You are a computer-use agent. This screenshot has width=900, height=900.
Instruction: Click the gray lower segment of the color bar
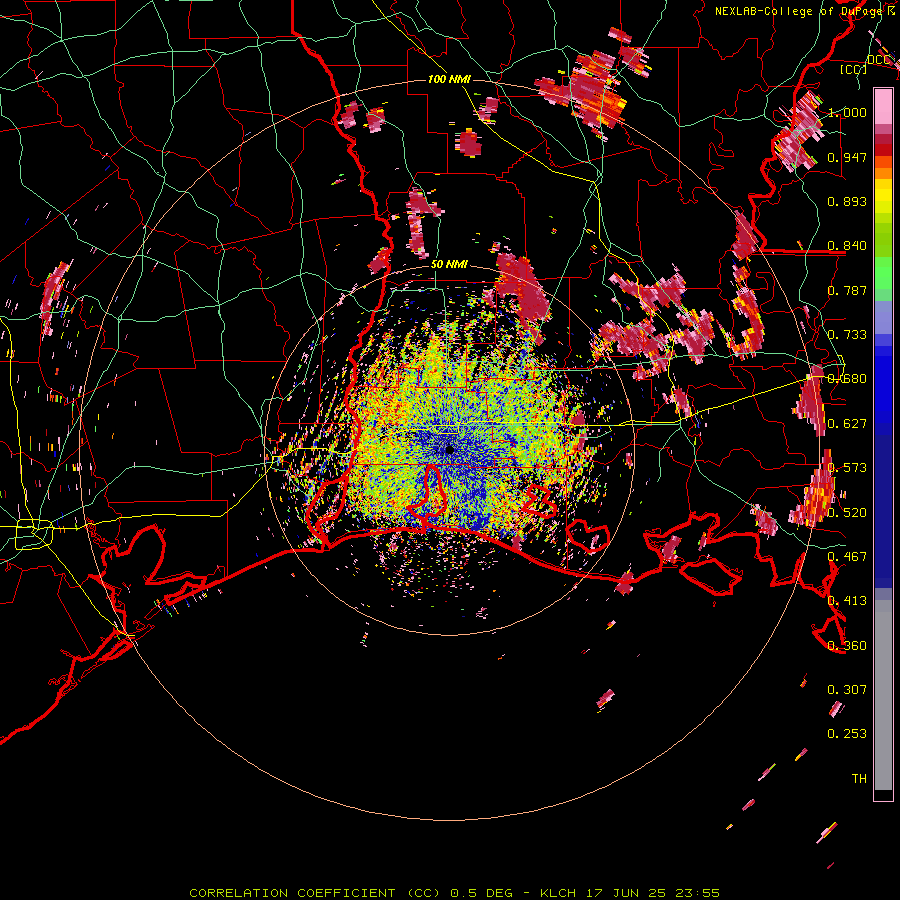click(x=883, y=695)
